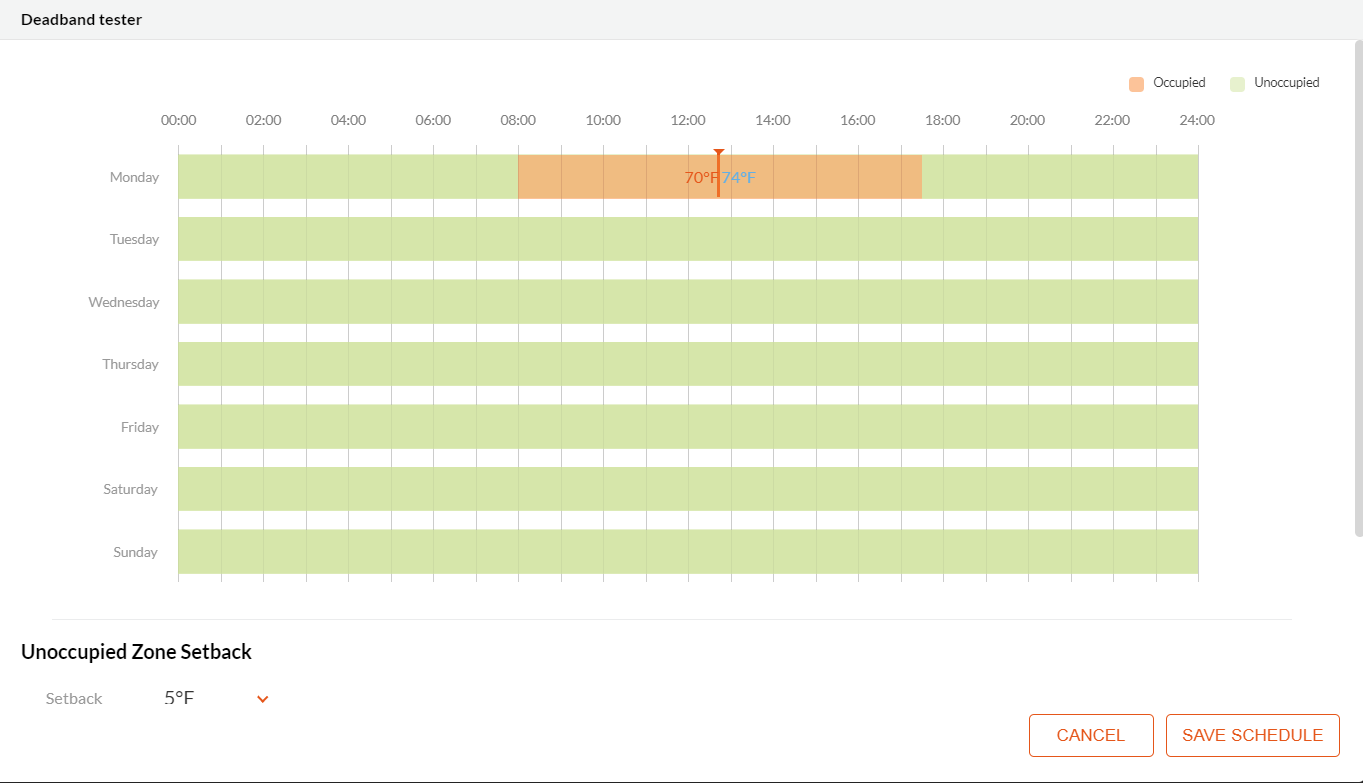The height and width of the screenshot is (783, 1363).
Task: Click the Wednesday unoccupied schedule bar
Action: coord(688,302)
